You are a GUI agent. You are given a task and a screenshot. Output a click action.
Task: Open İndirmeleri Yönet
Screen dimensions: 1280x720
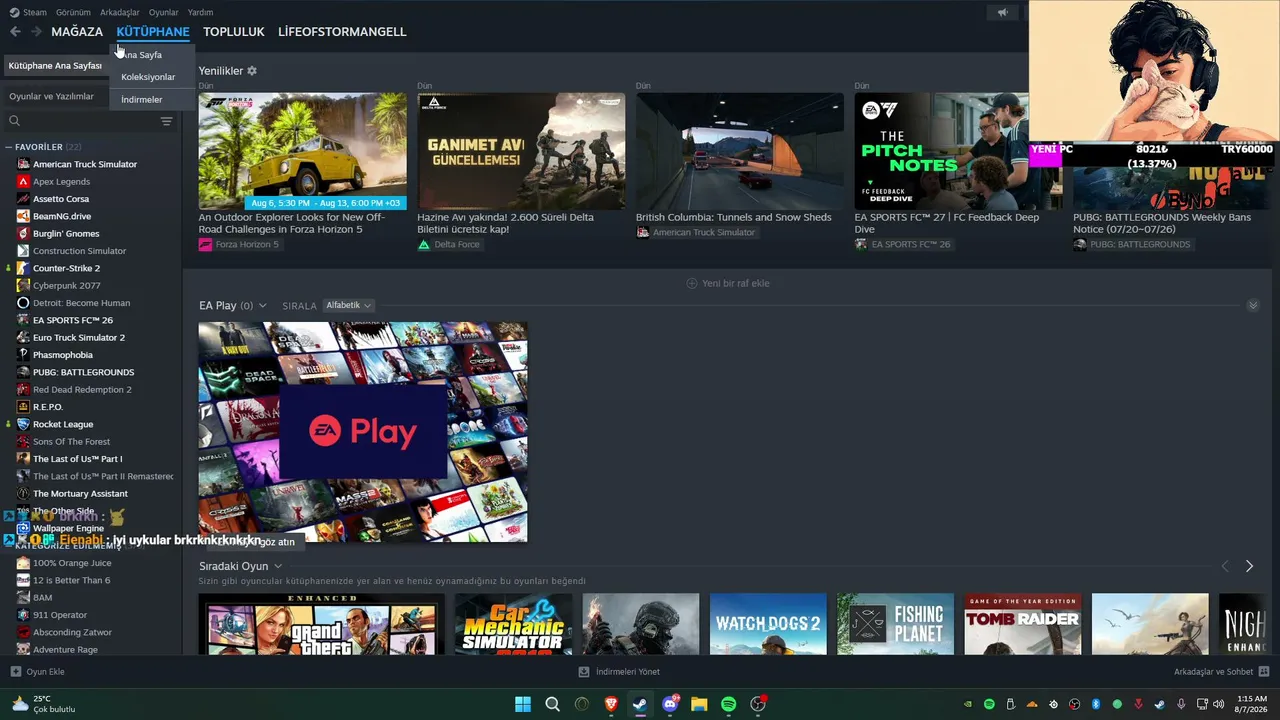point(619,672)
